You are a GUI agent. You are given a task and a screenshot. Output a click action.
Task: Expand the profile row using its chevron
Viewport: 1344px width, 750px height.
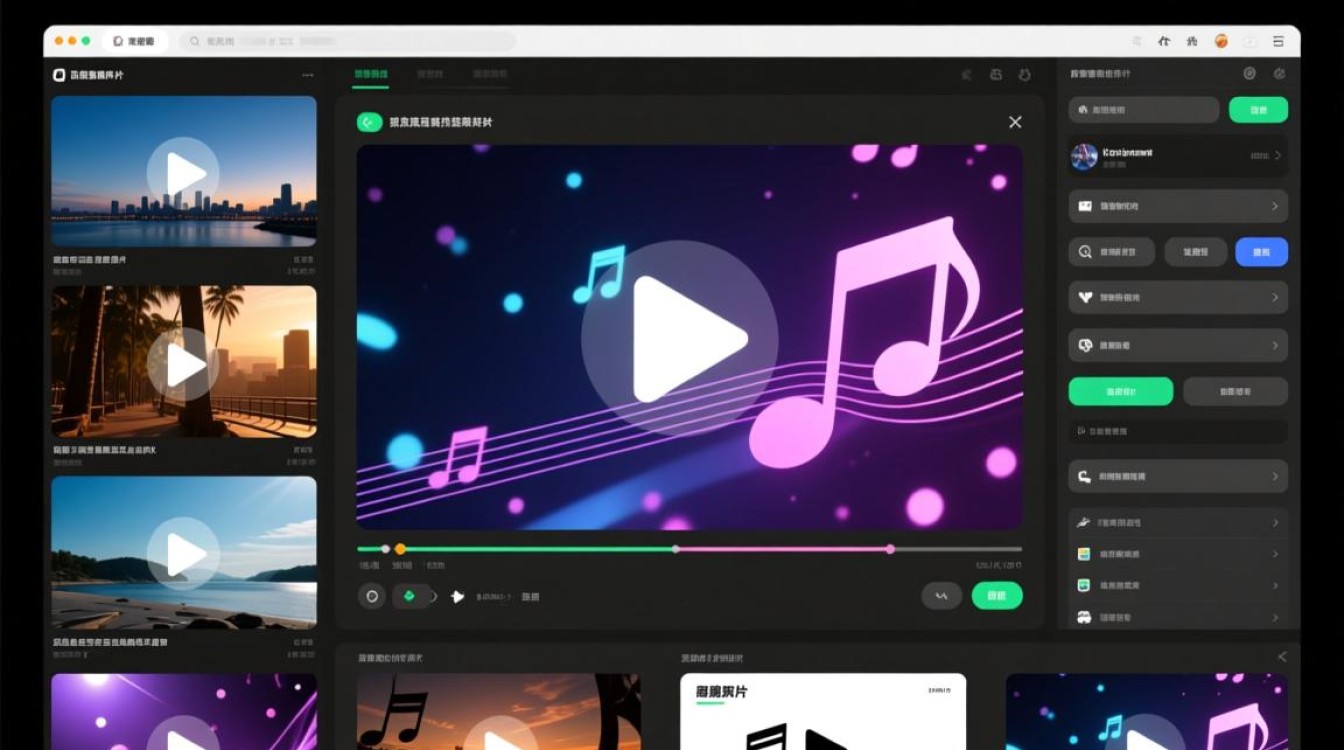coord(1279,156)
